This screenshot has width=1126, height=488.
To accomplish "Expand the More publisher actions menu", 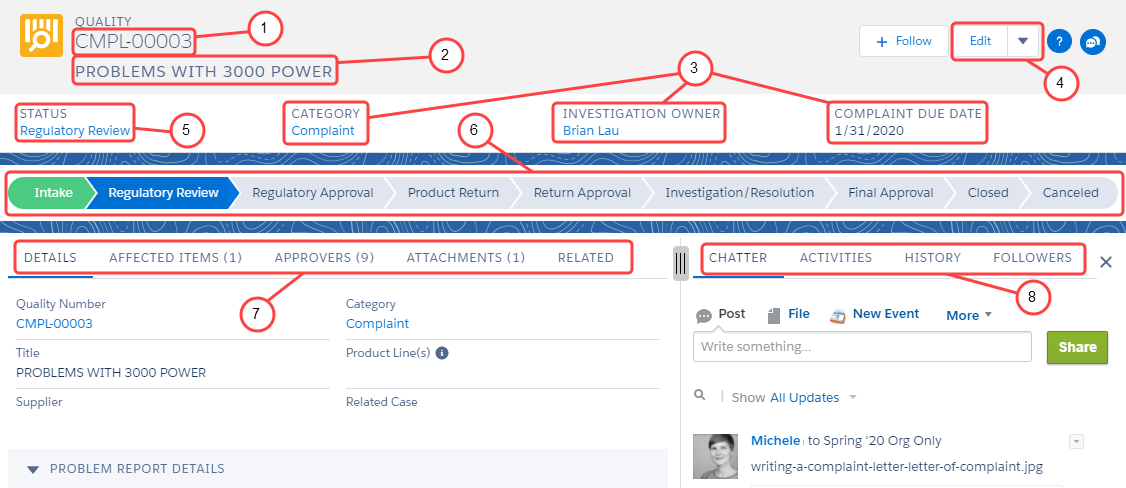I will tap(969, 315).
